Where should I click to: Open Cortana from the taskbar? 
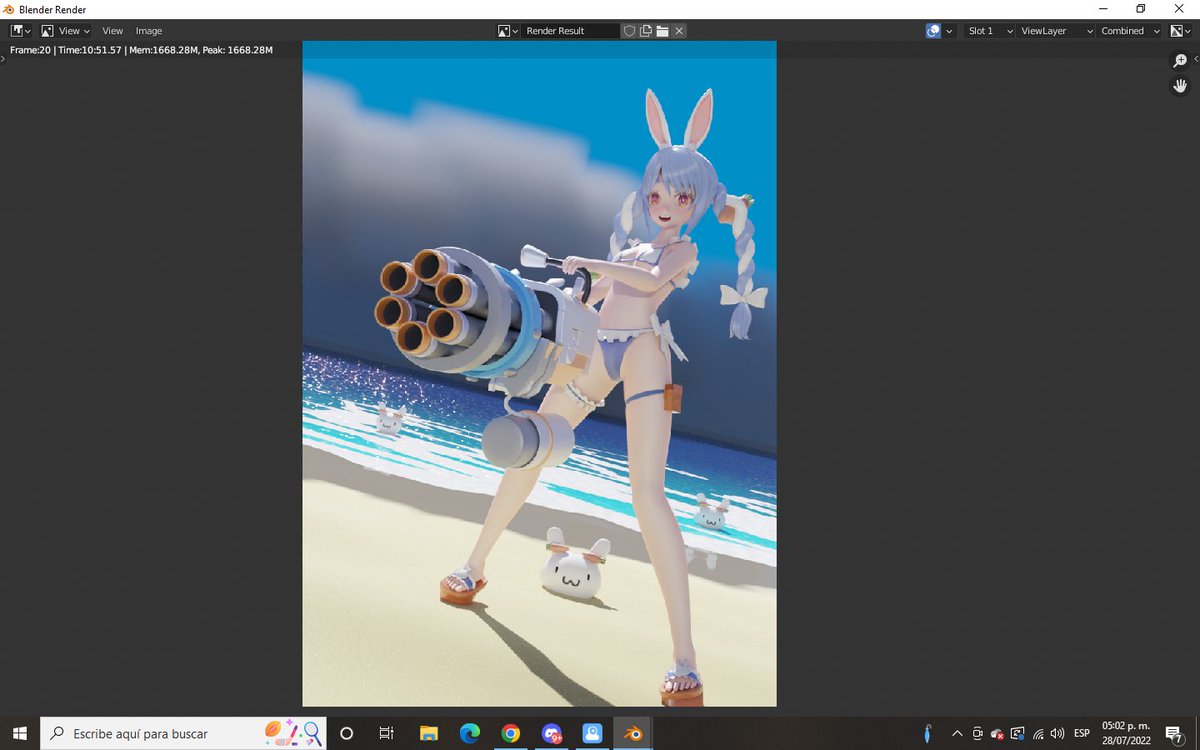[347, 733]
